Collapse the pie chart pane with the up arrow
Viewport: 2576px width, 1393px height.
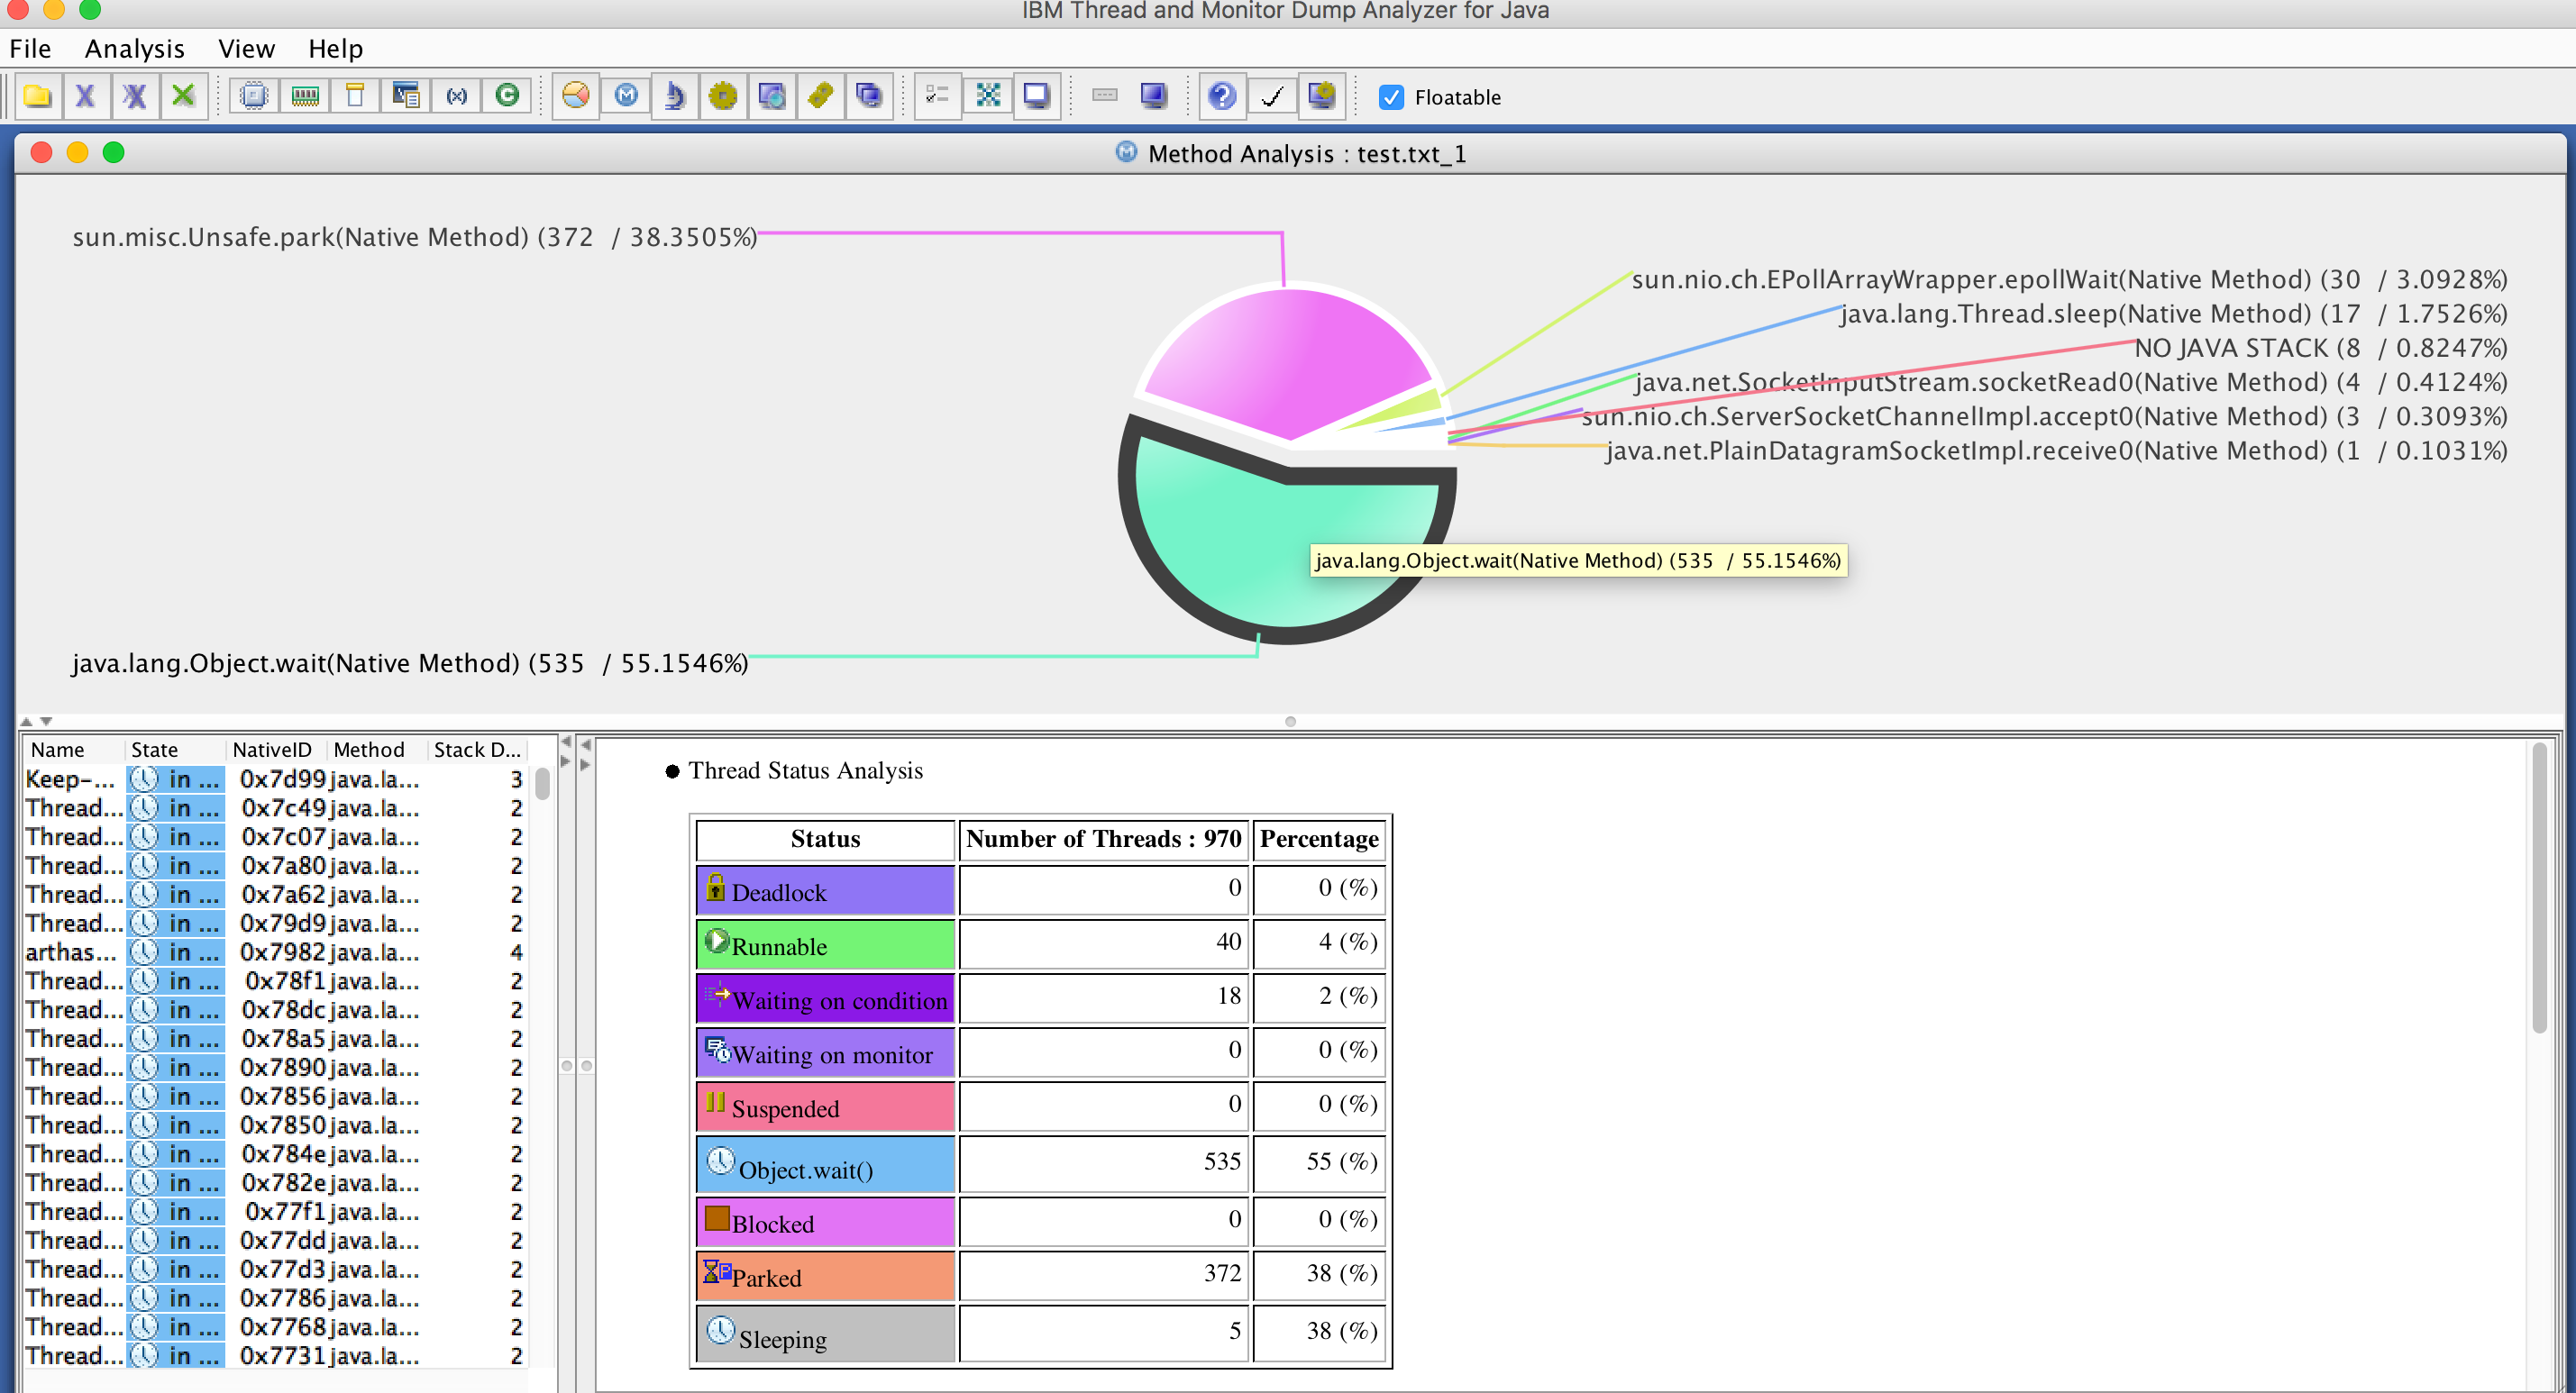click(x=27, y=721)
